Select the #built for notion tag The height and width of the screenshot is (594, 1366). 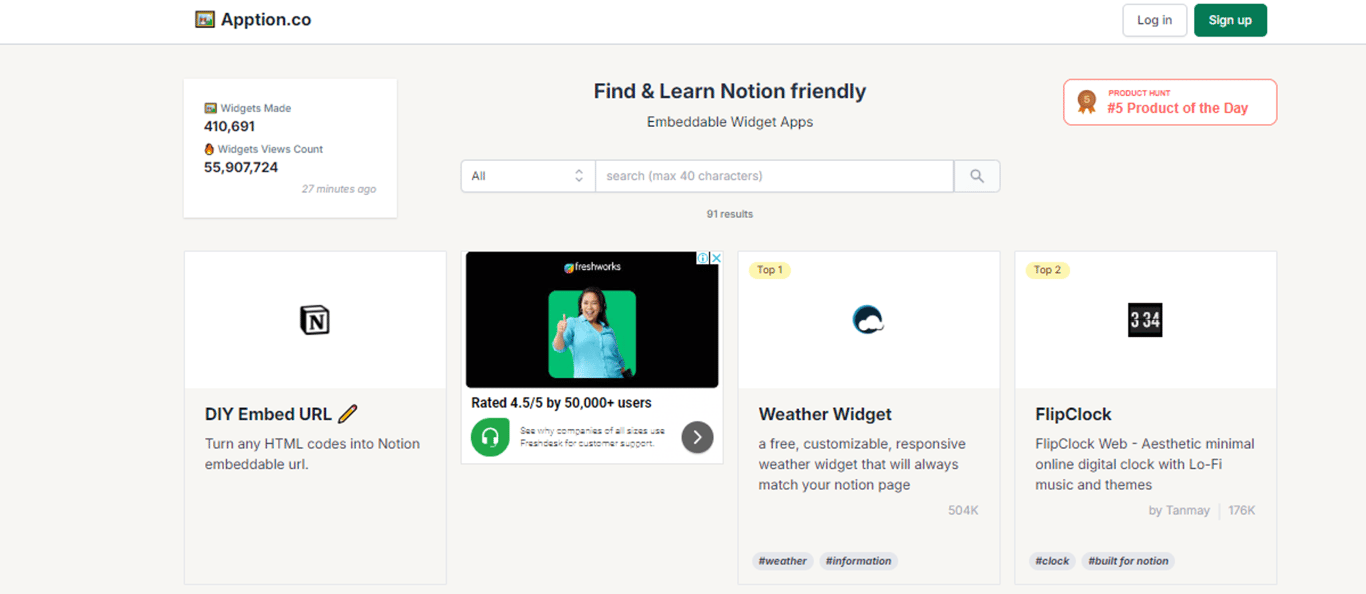click(x=1128, y=561)
